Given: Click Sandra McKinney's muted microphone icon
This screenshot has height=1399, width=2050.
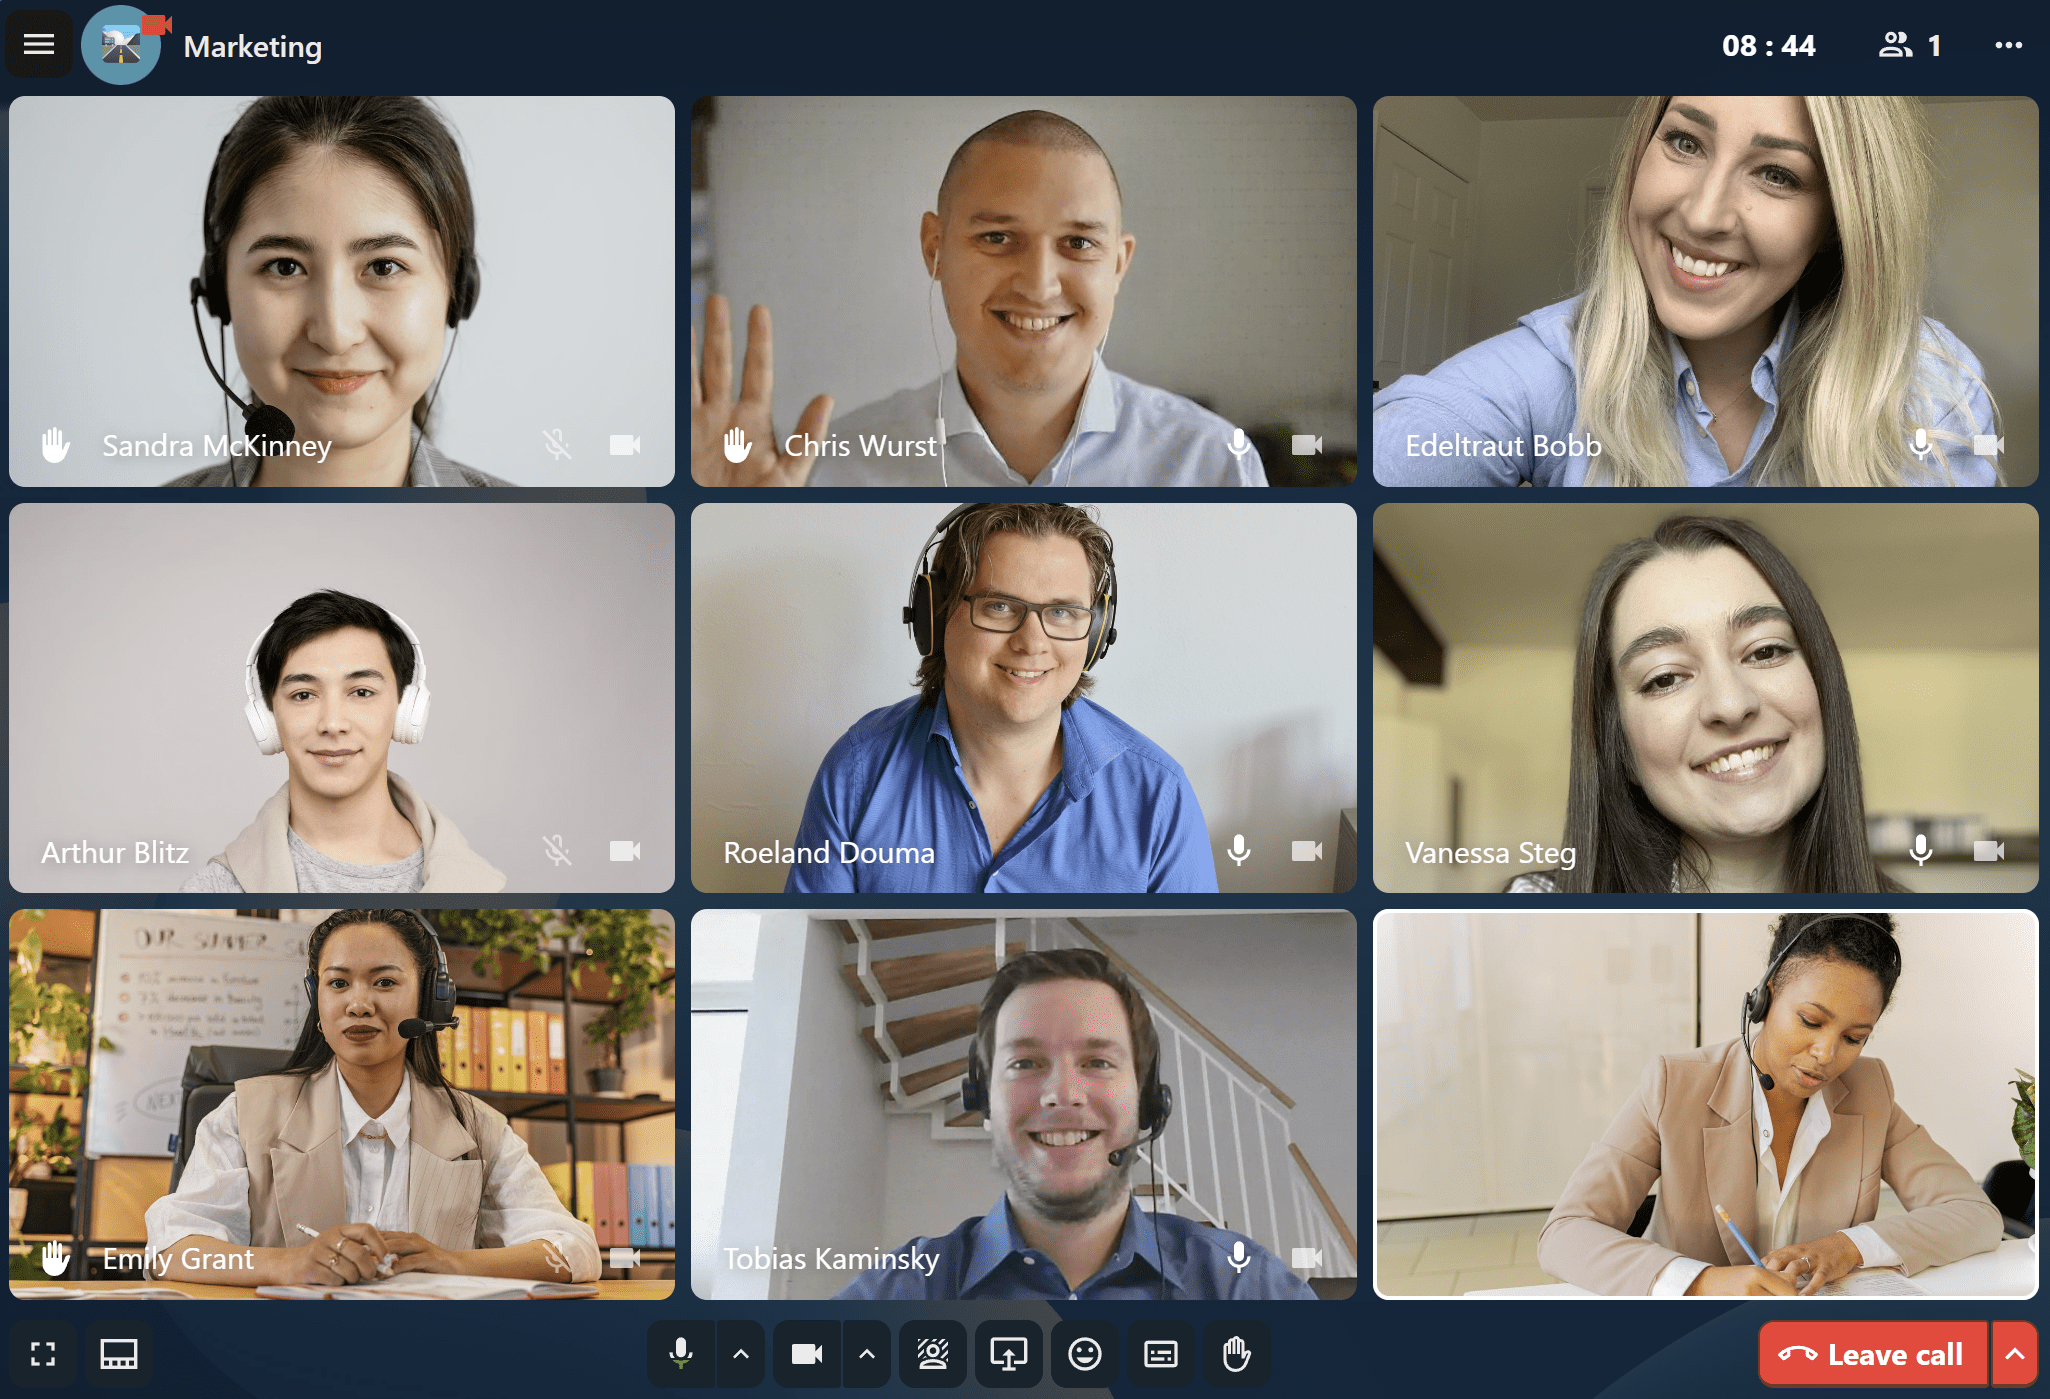Looking at the screenshot, I should click(x=557, y=444).
